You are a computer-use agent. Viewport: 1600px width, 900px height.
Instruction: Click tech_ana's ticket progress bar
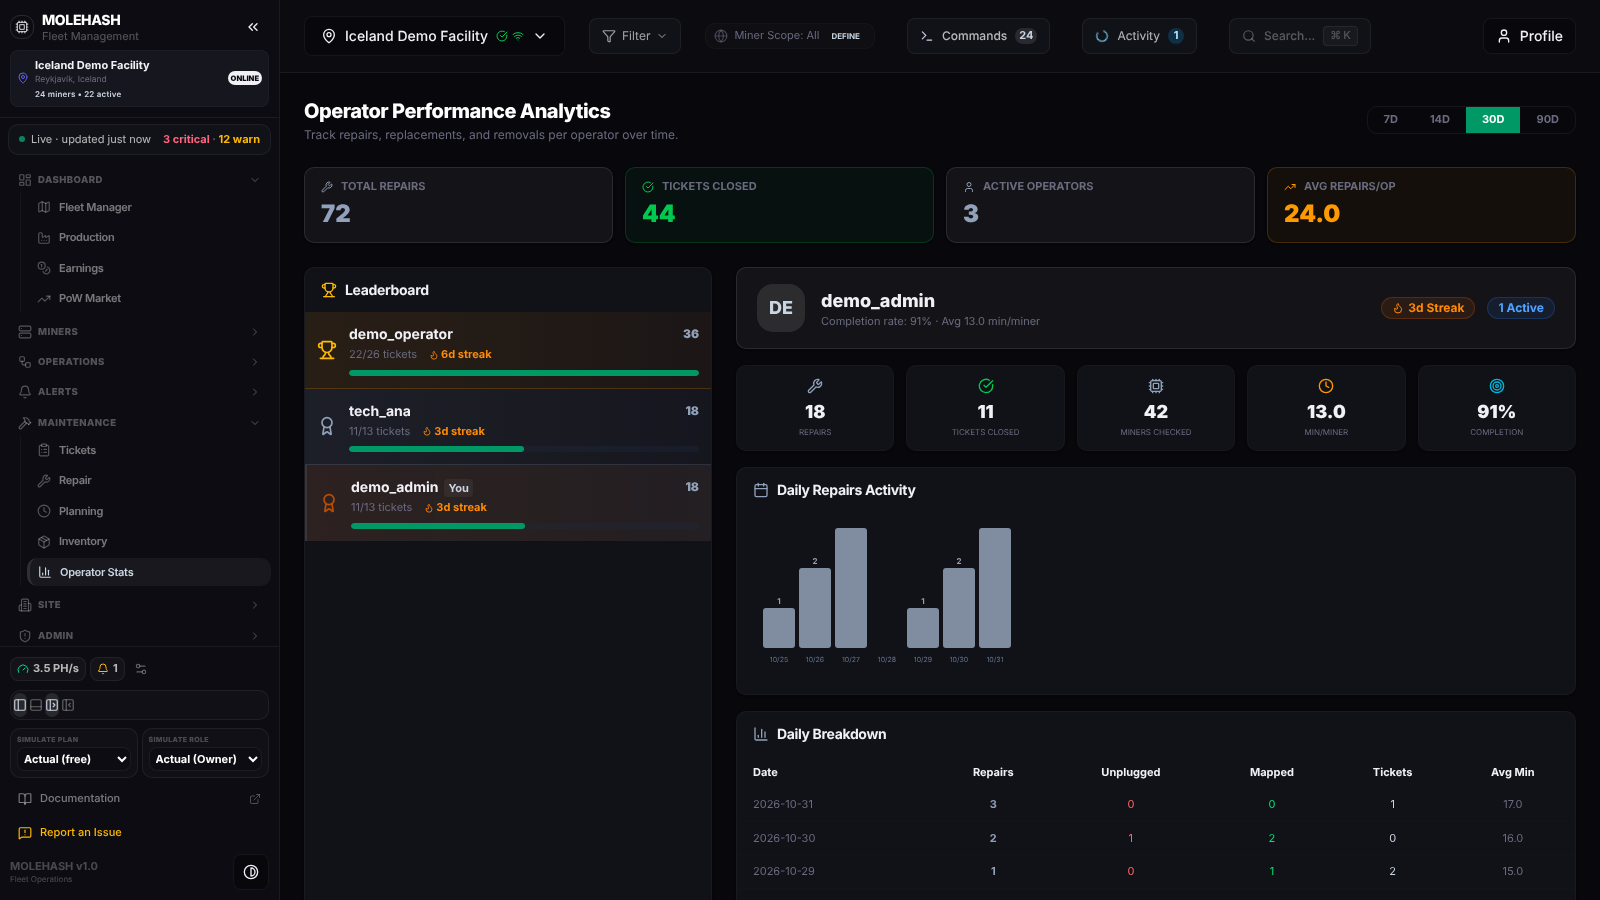(x=524, y=449)
